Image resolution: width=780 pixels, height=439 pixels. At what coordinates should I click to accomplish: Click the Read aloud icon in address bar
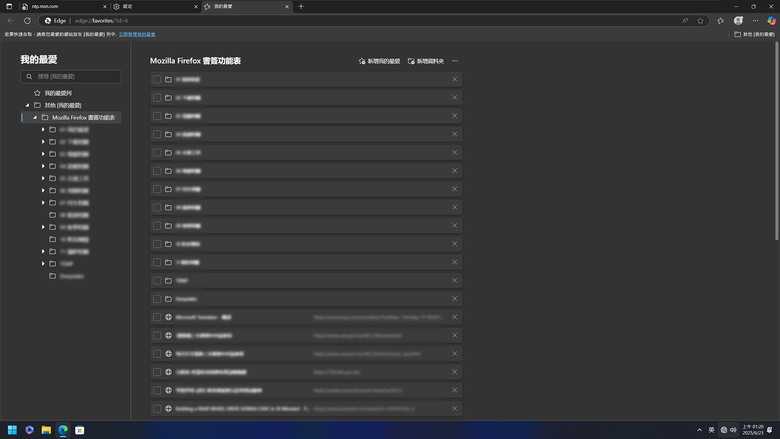click(685, 21)
